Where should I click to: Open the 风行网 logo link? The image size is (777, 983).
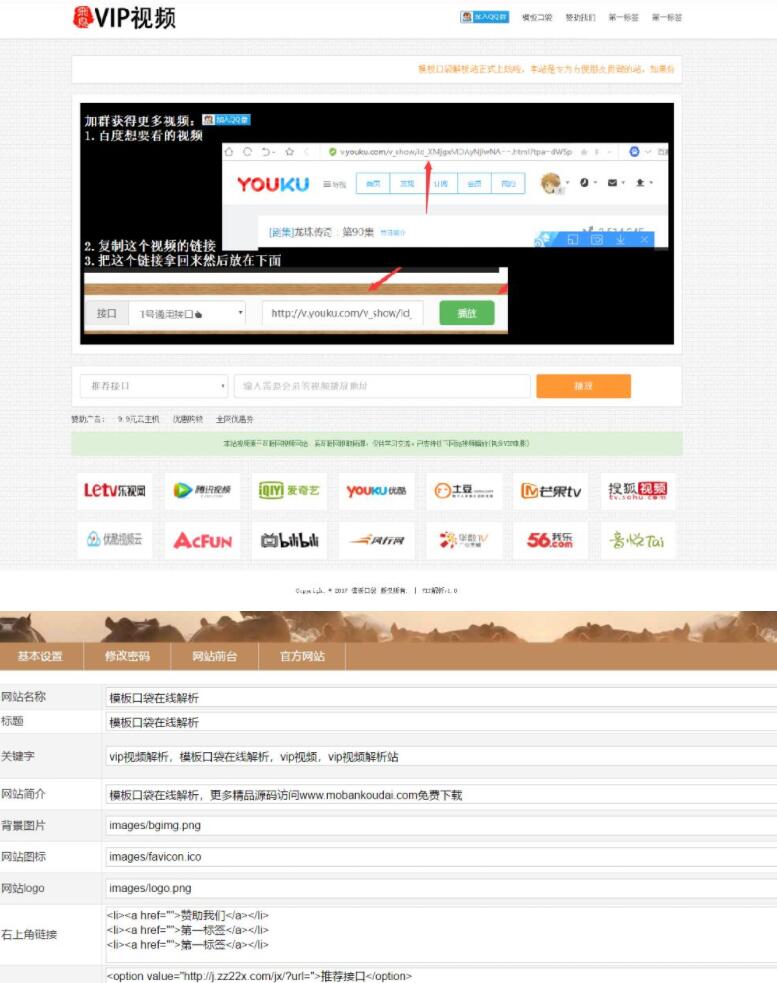click(x=376, y=540)
